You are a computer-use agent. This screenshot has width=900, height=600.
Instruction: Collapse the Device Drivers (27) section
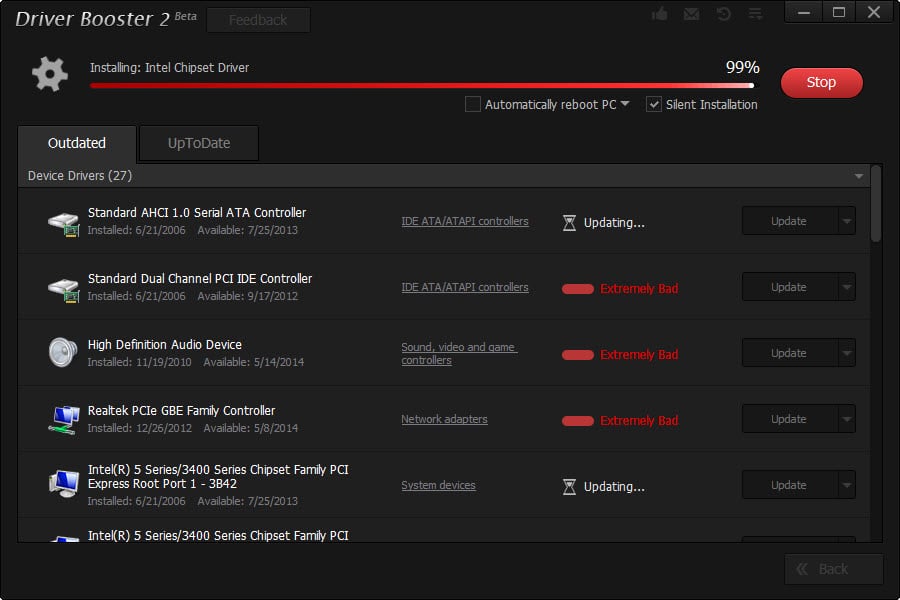pyautogui.click(x=858, y=176)
